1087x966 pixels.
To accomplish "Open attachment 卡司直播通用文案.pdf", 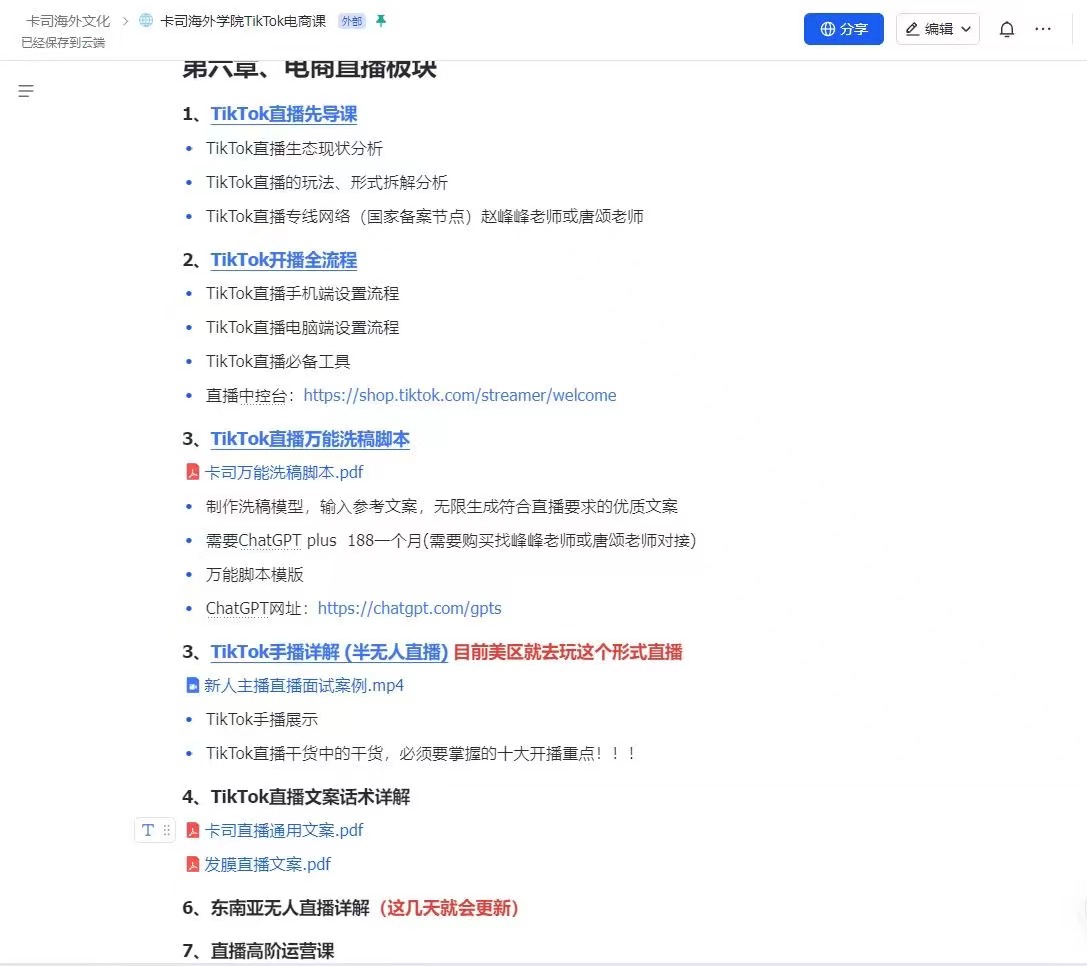I will click(x=284, y=830).
